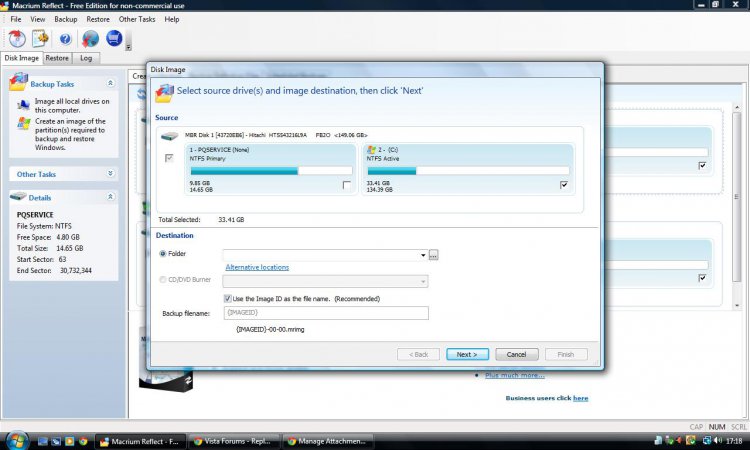Toggle the whole disk checkbox for Disk 1
The height and width of the screenshot is (450, 750).
pyautogui.click(x=169, y=157)
